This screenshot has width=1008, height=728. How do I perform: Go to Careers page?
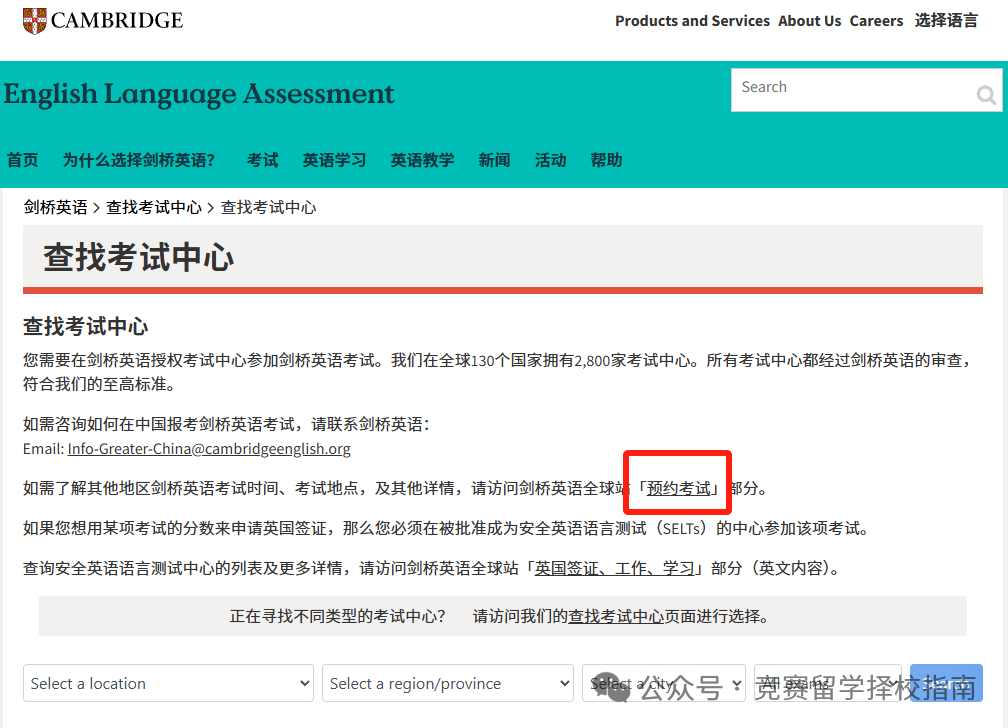tap(876, 21)
